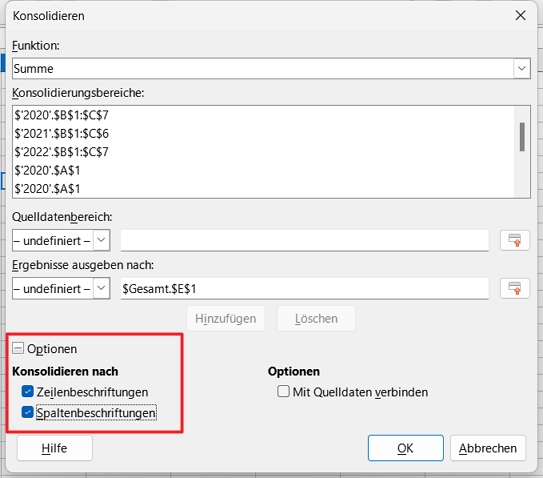Open the Quelldatenbereich undefiniert dropdown

tap(101, 240)
